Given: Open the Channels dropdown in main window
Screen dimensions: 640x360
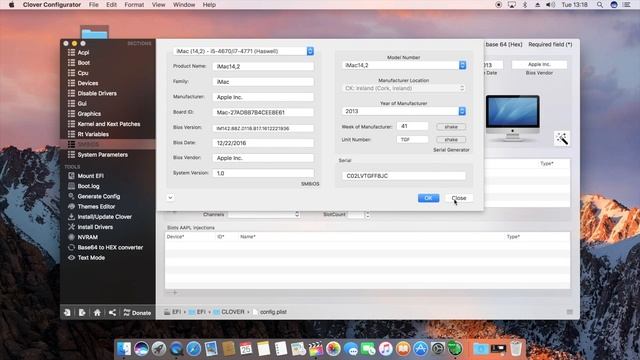Looking at the screenshot, I should point(264,214).
